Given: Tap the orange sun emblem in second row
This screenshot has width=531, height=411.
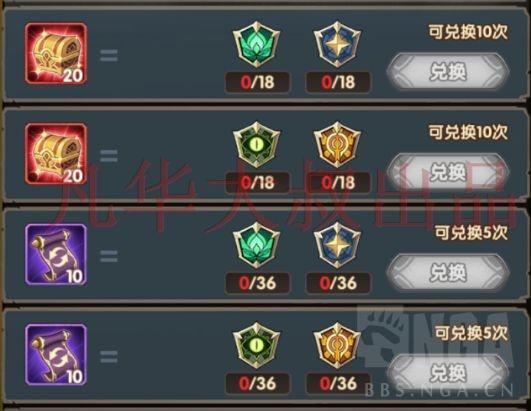Looking at the screenshot, I should (337, 145).
